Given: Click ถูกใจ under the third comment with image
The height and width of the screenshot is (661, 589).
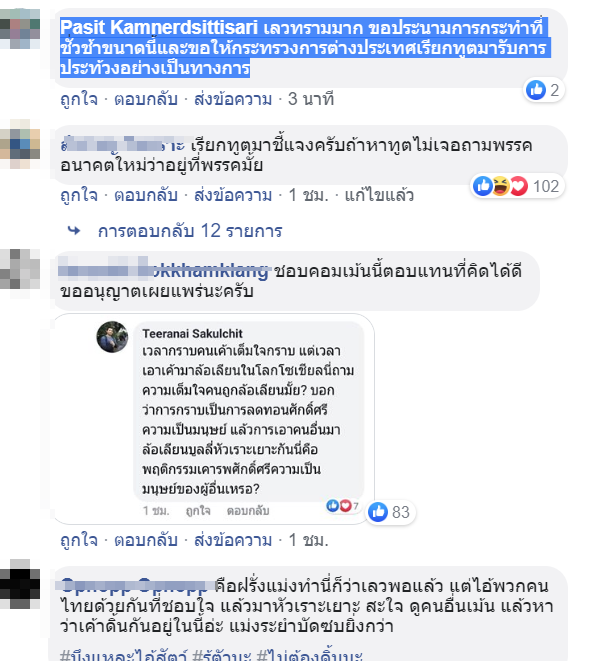Looking at the screenshot, I should click(x=79, y=540).
